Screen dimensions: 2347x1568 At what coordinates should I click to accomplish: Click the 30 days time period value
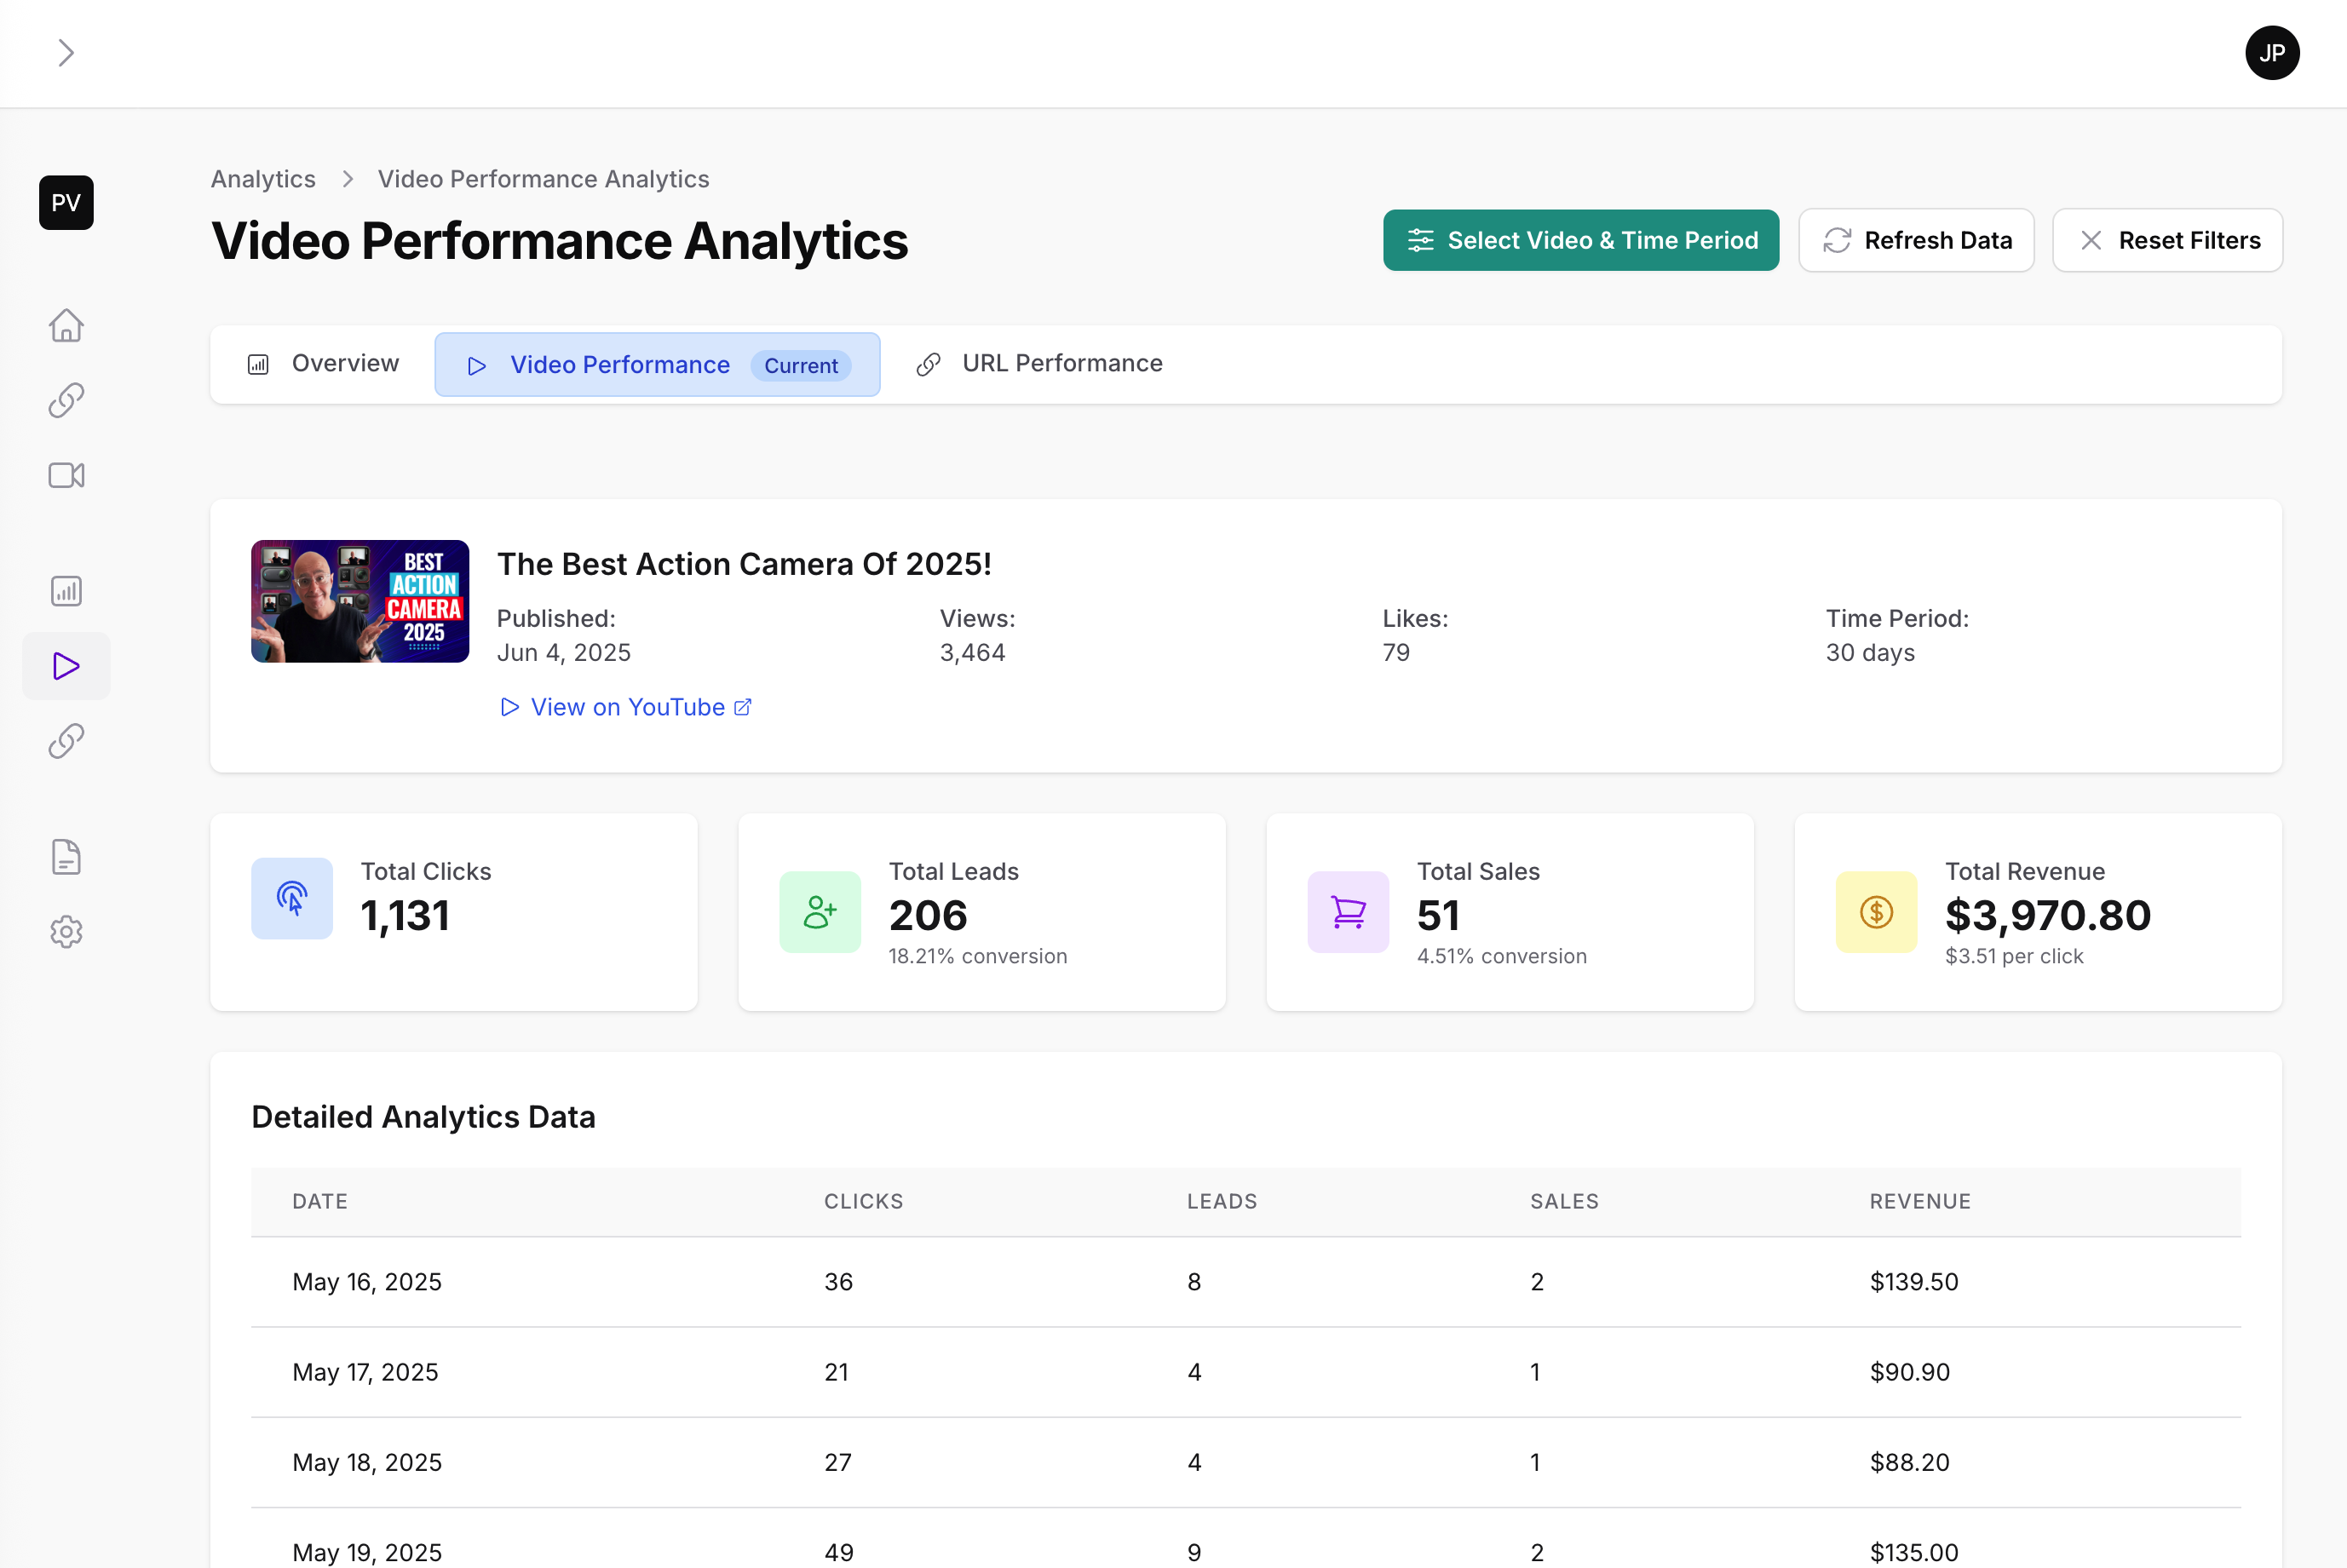tap(1870, 653)
